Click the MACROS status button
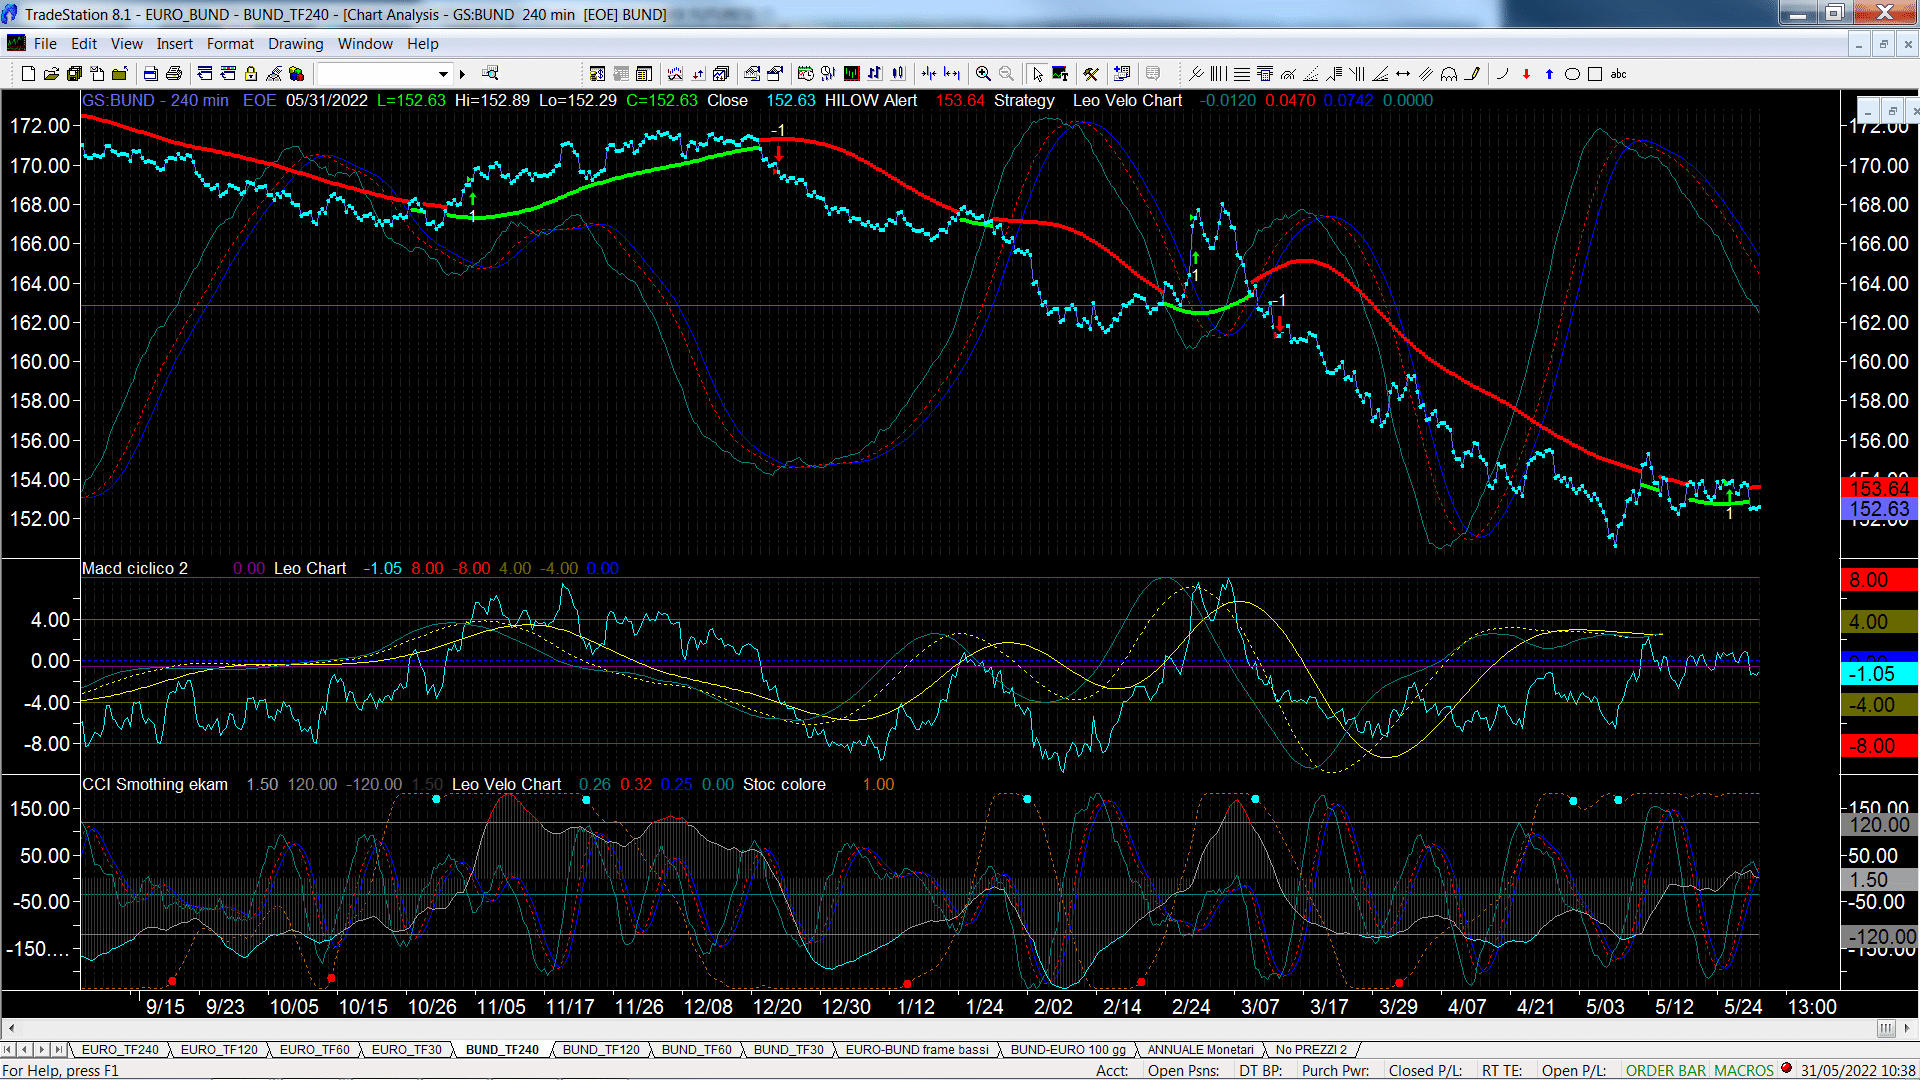The image size is (1920, 1080). 1744,1070
